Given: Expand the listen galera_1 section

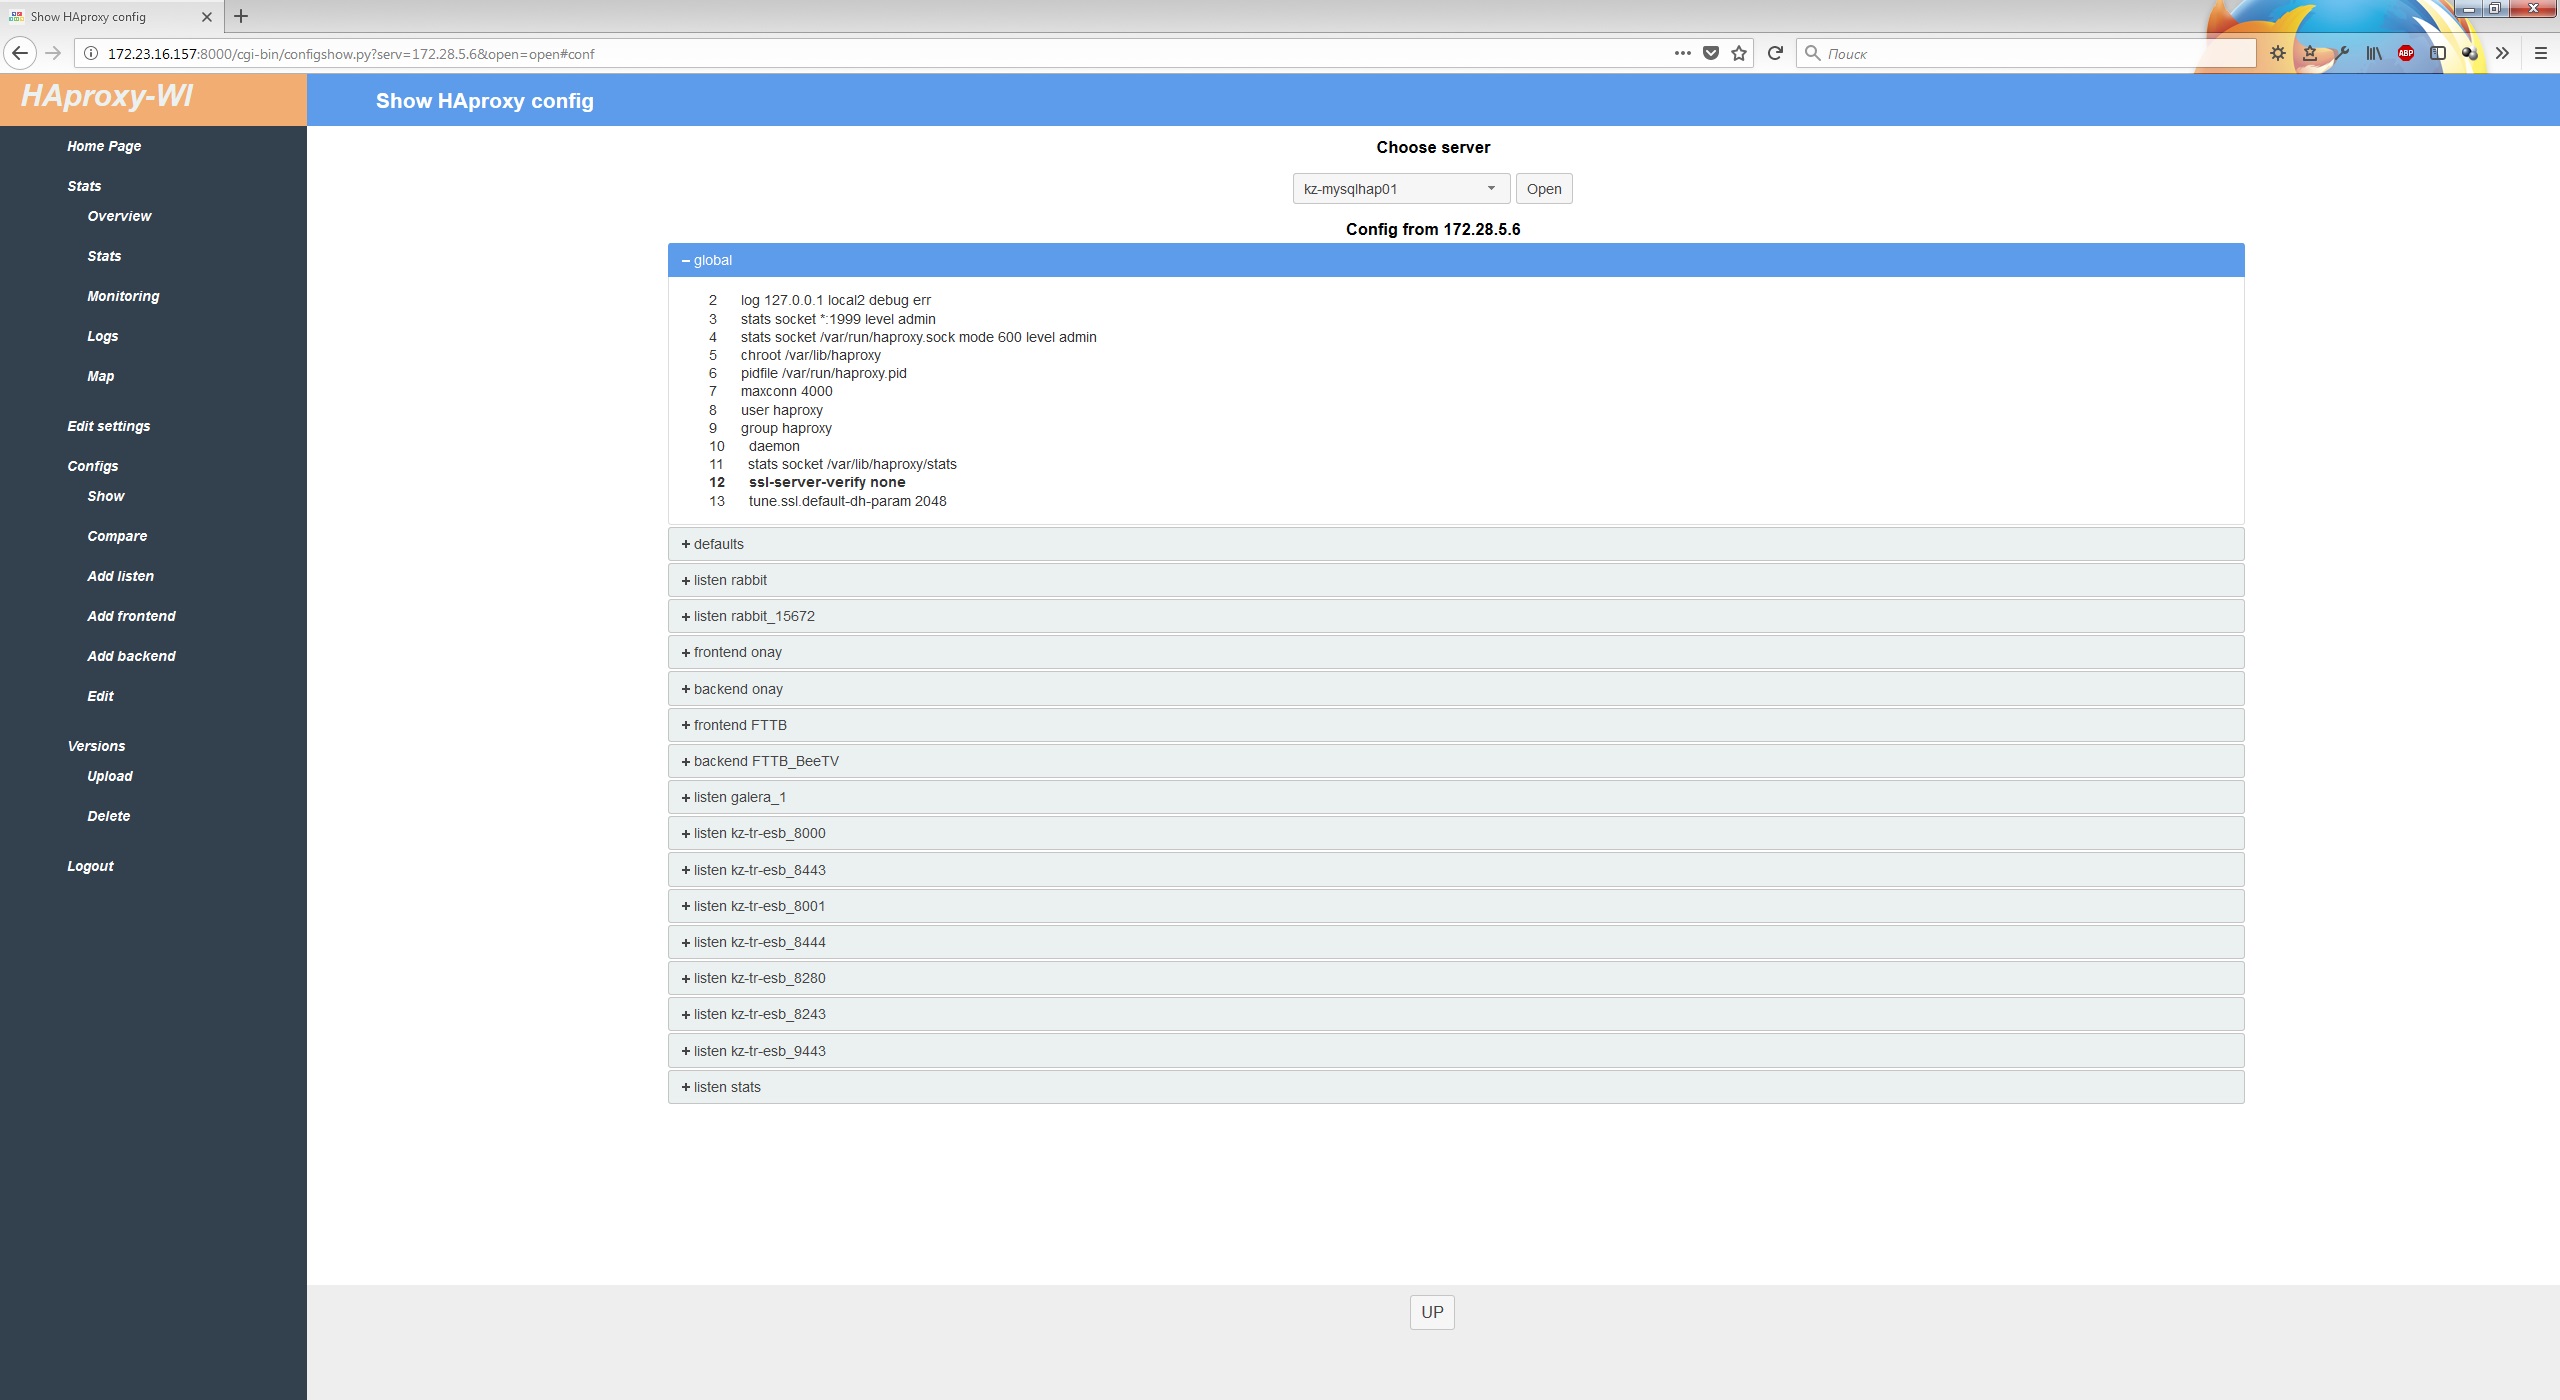Looking at the screenshot, I should [x=1456, y=797].
